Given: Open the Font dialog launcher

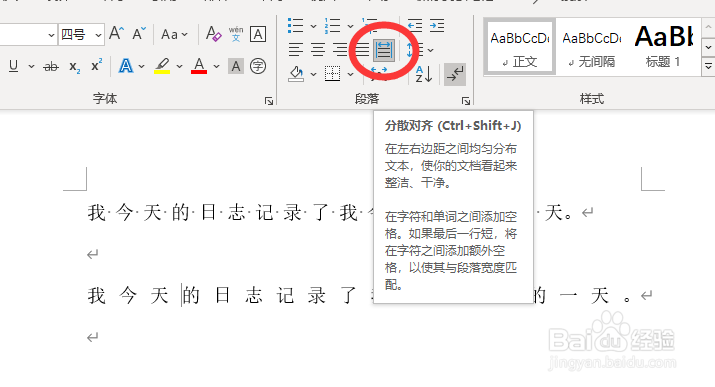Looking at the screenshot, I should coord(269,101).
